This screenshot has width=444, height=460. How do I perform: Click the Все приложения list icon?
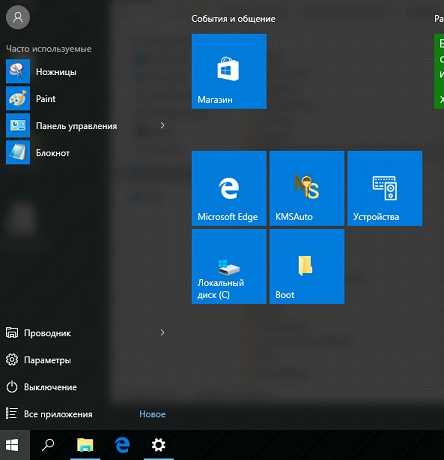click(x=12, y=414)
